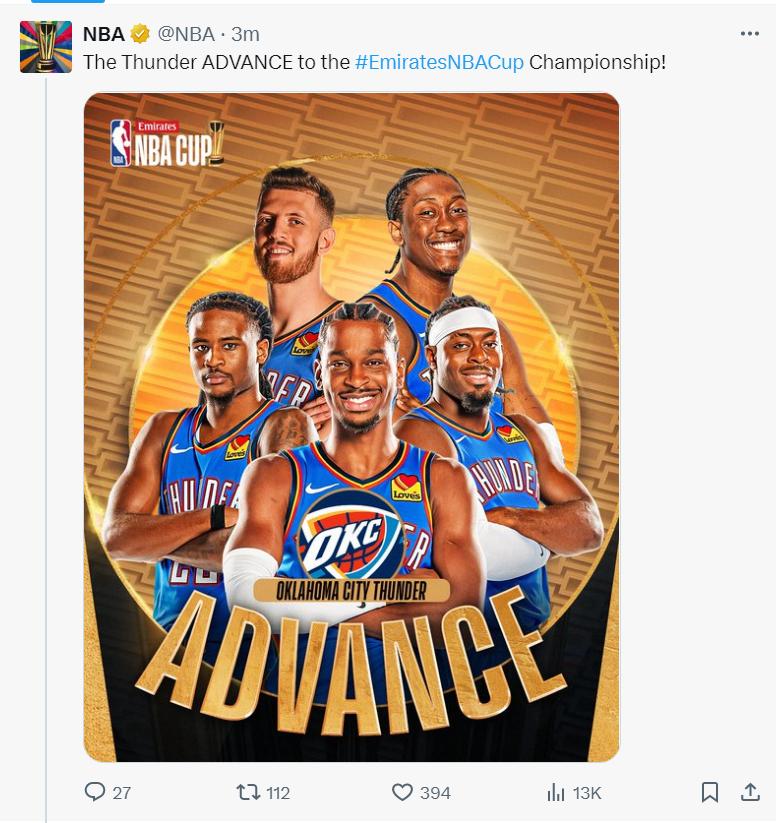Screen dimensions: 776x823
Task: Repost this tweet with retweet icon
Action: point(248,792)
